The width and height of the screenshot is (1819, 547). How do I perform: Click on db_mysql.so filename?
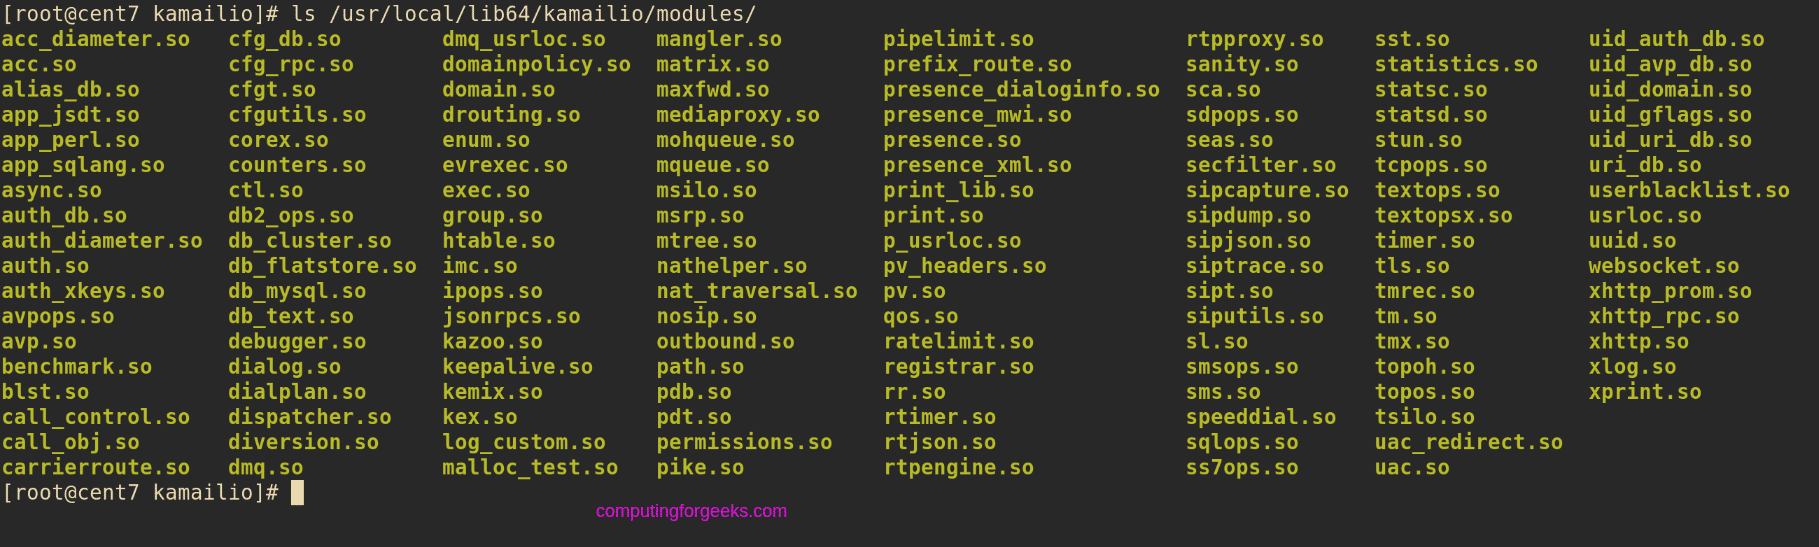tap(297, 291)
